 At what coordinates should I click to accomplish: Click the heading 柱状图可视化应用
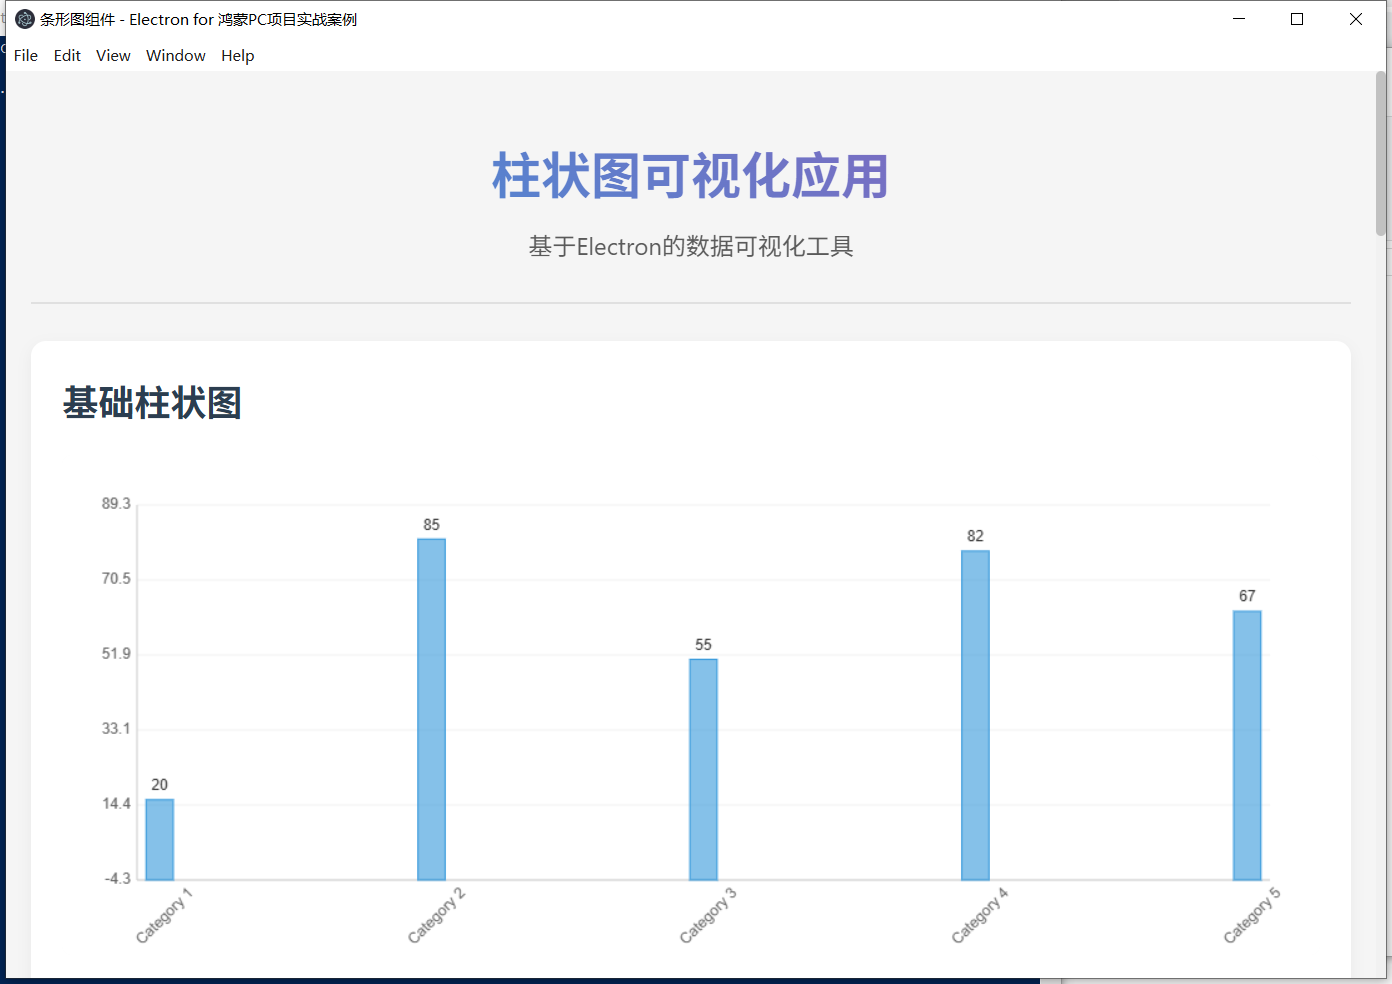point(689,176)
